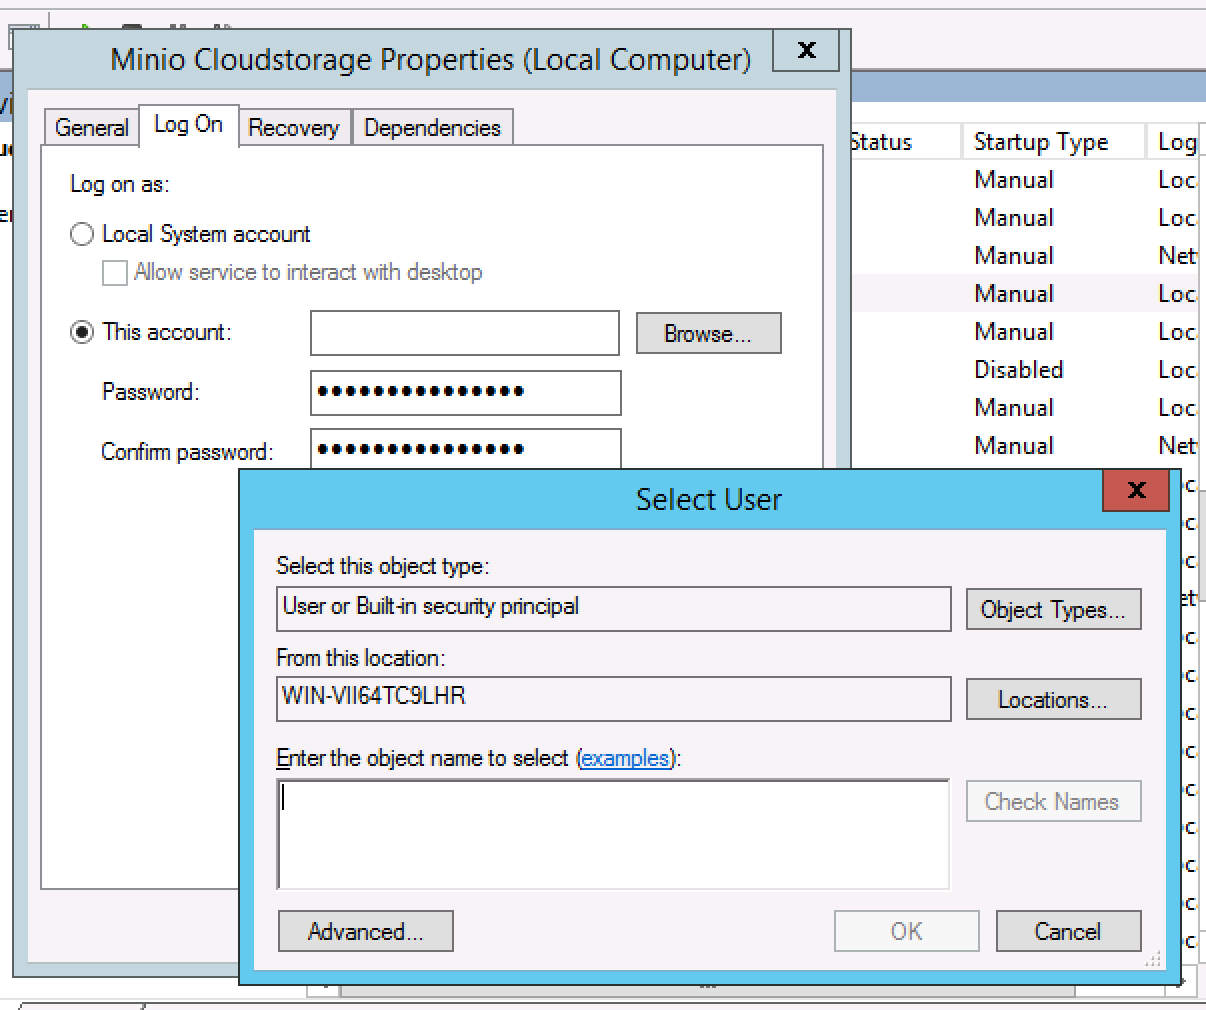Click the This account text field
Screen dimensions: 1206x1010
click(465, 334)
